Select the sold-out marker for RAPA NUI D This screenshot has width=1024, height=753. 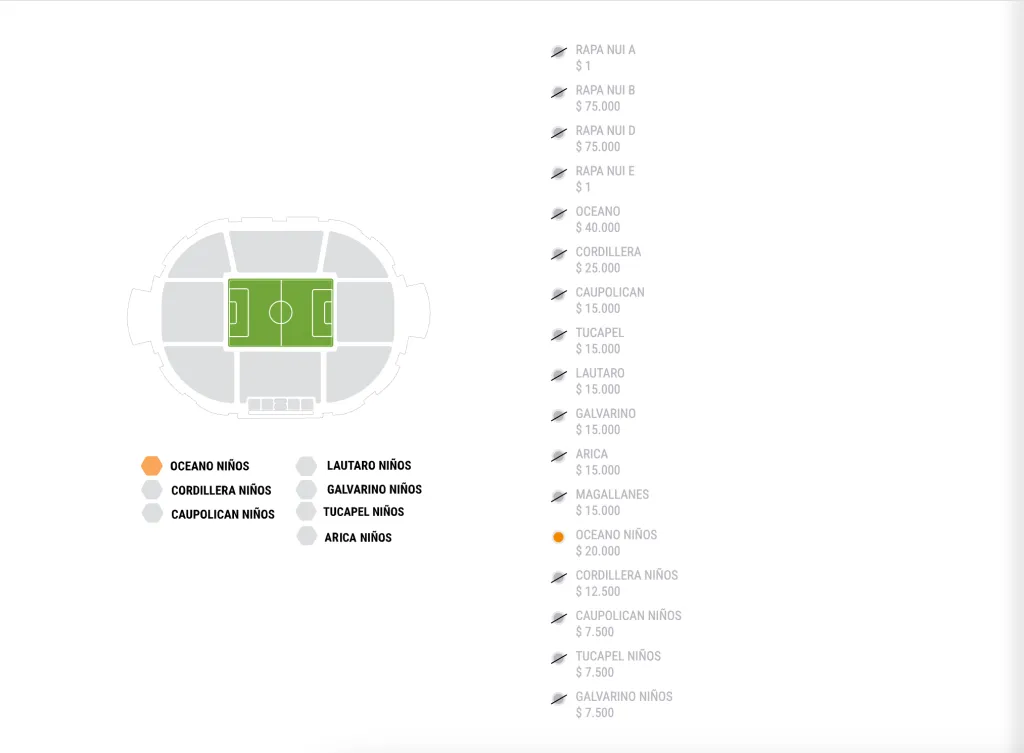point(558,131)
